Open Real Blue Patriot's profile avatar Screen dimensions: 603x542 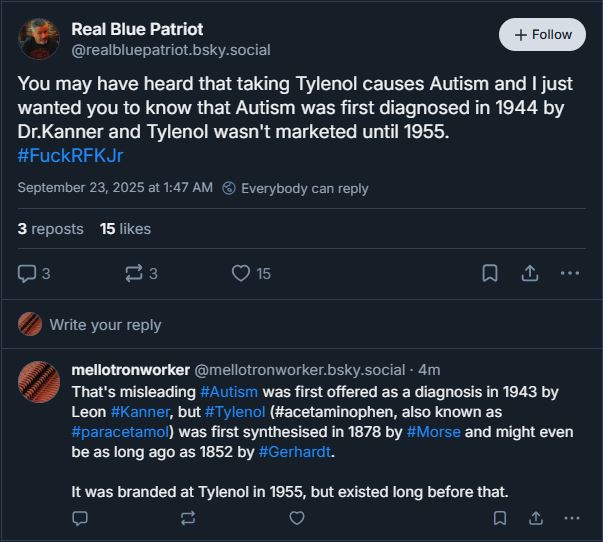[39, 39]
